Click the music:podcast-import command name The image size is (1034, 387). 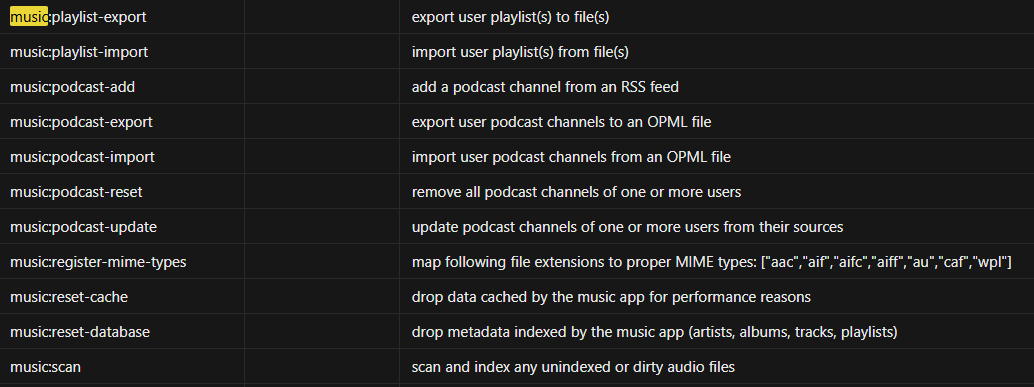point(82,157)
